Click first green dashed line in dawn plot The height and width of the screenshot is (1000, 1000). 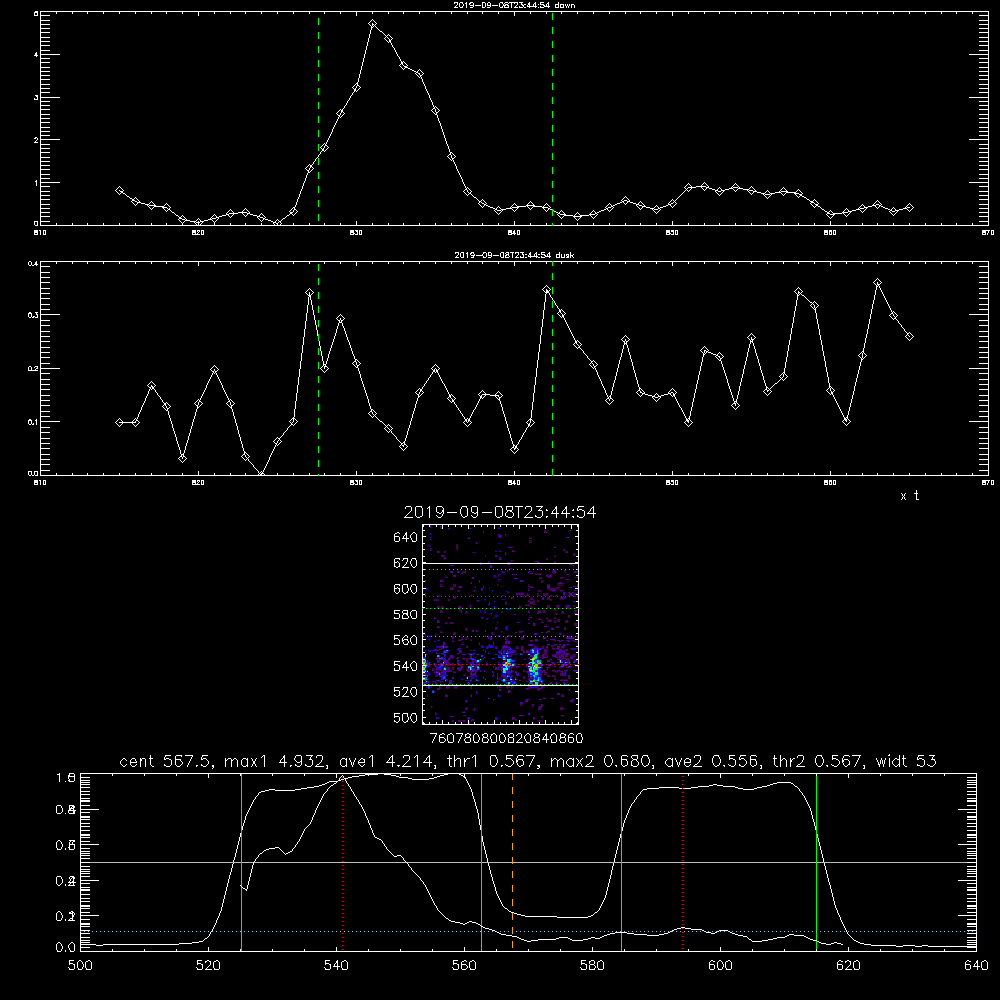[x=318, y=119]
